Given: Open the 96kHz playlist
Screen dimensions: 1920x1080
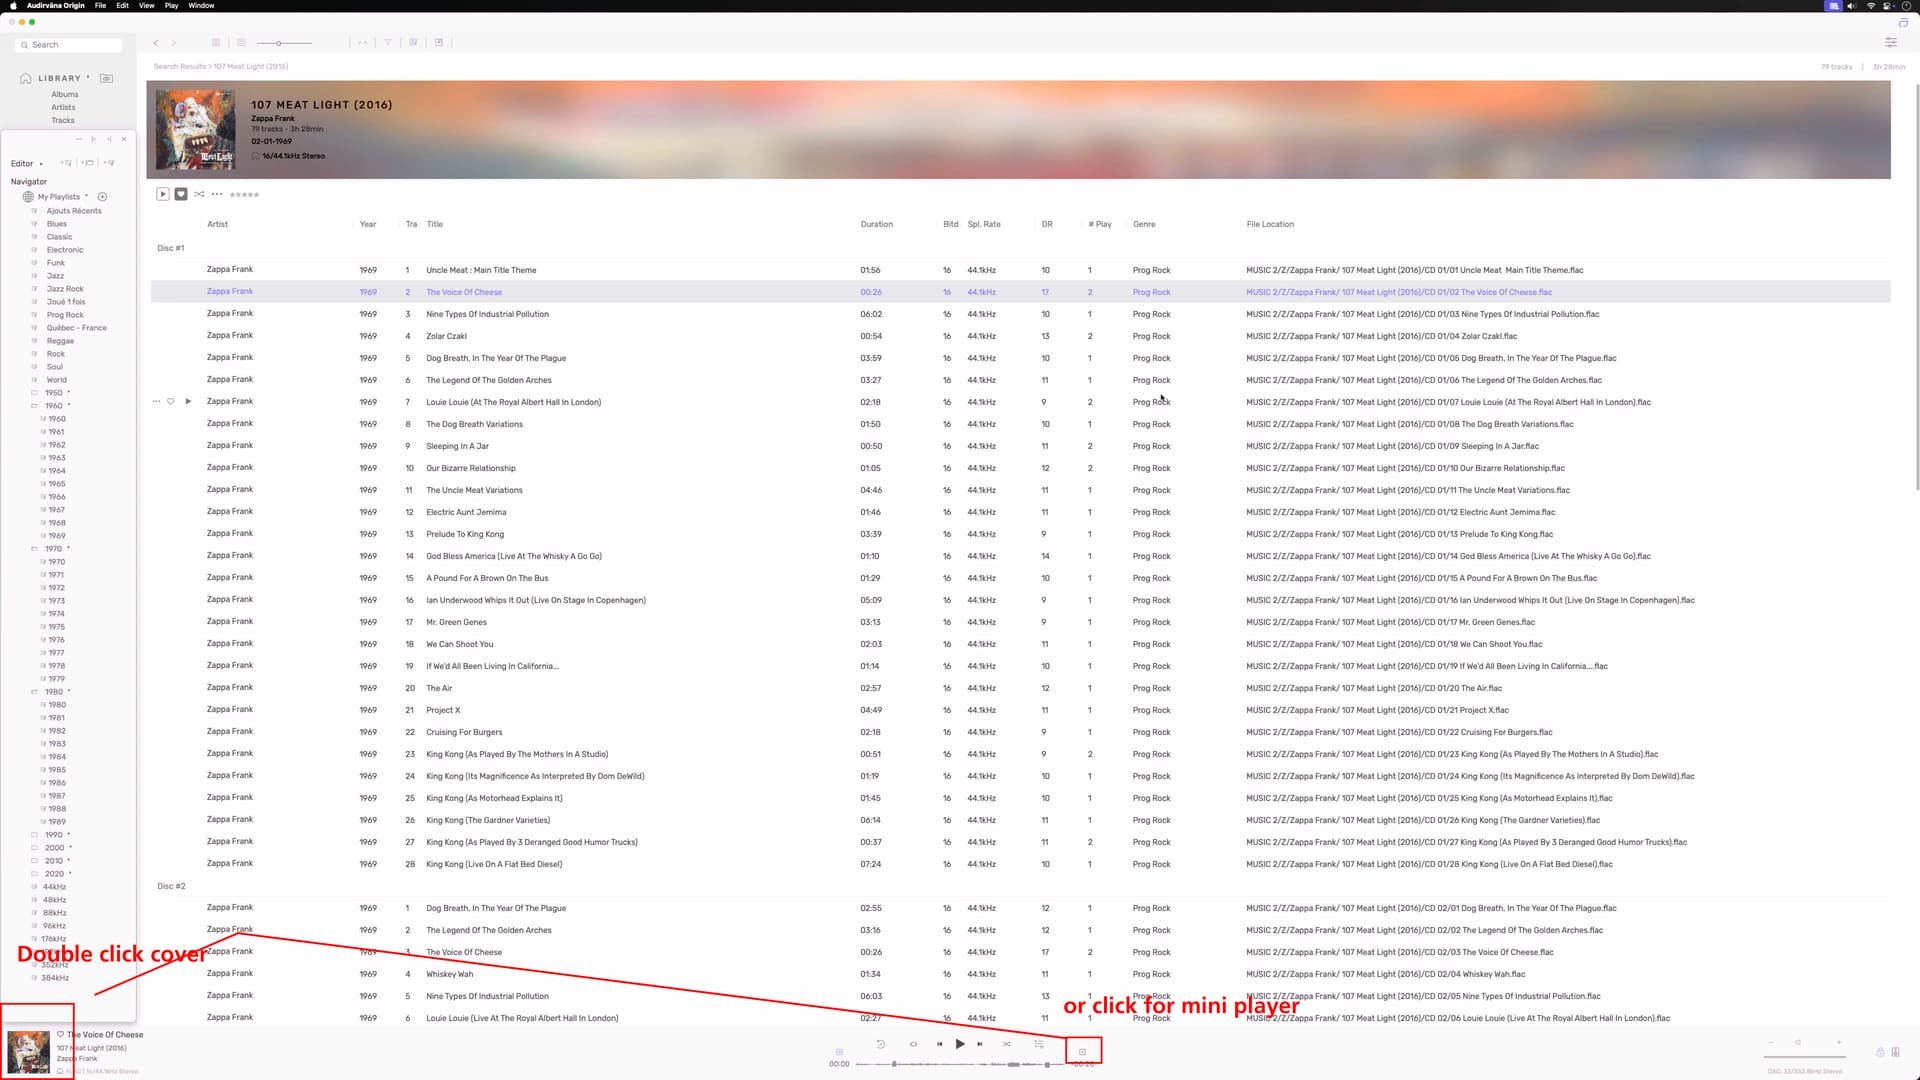Looking at the screenshot, I should [54, 926].
